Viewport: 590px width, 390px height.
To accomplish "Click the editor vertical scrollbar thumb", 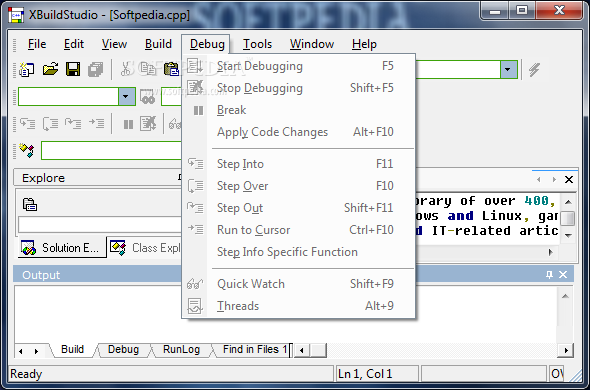I will click(568, 218).
